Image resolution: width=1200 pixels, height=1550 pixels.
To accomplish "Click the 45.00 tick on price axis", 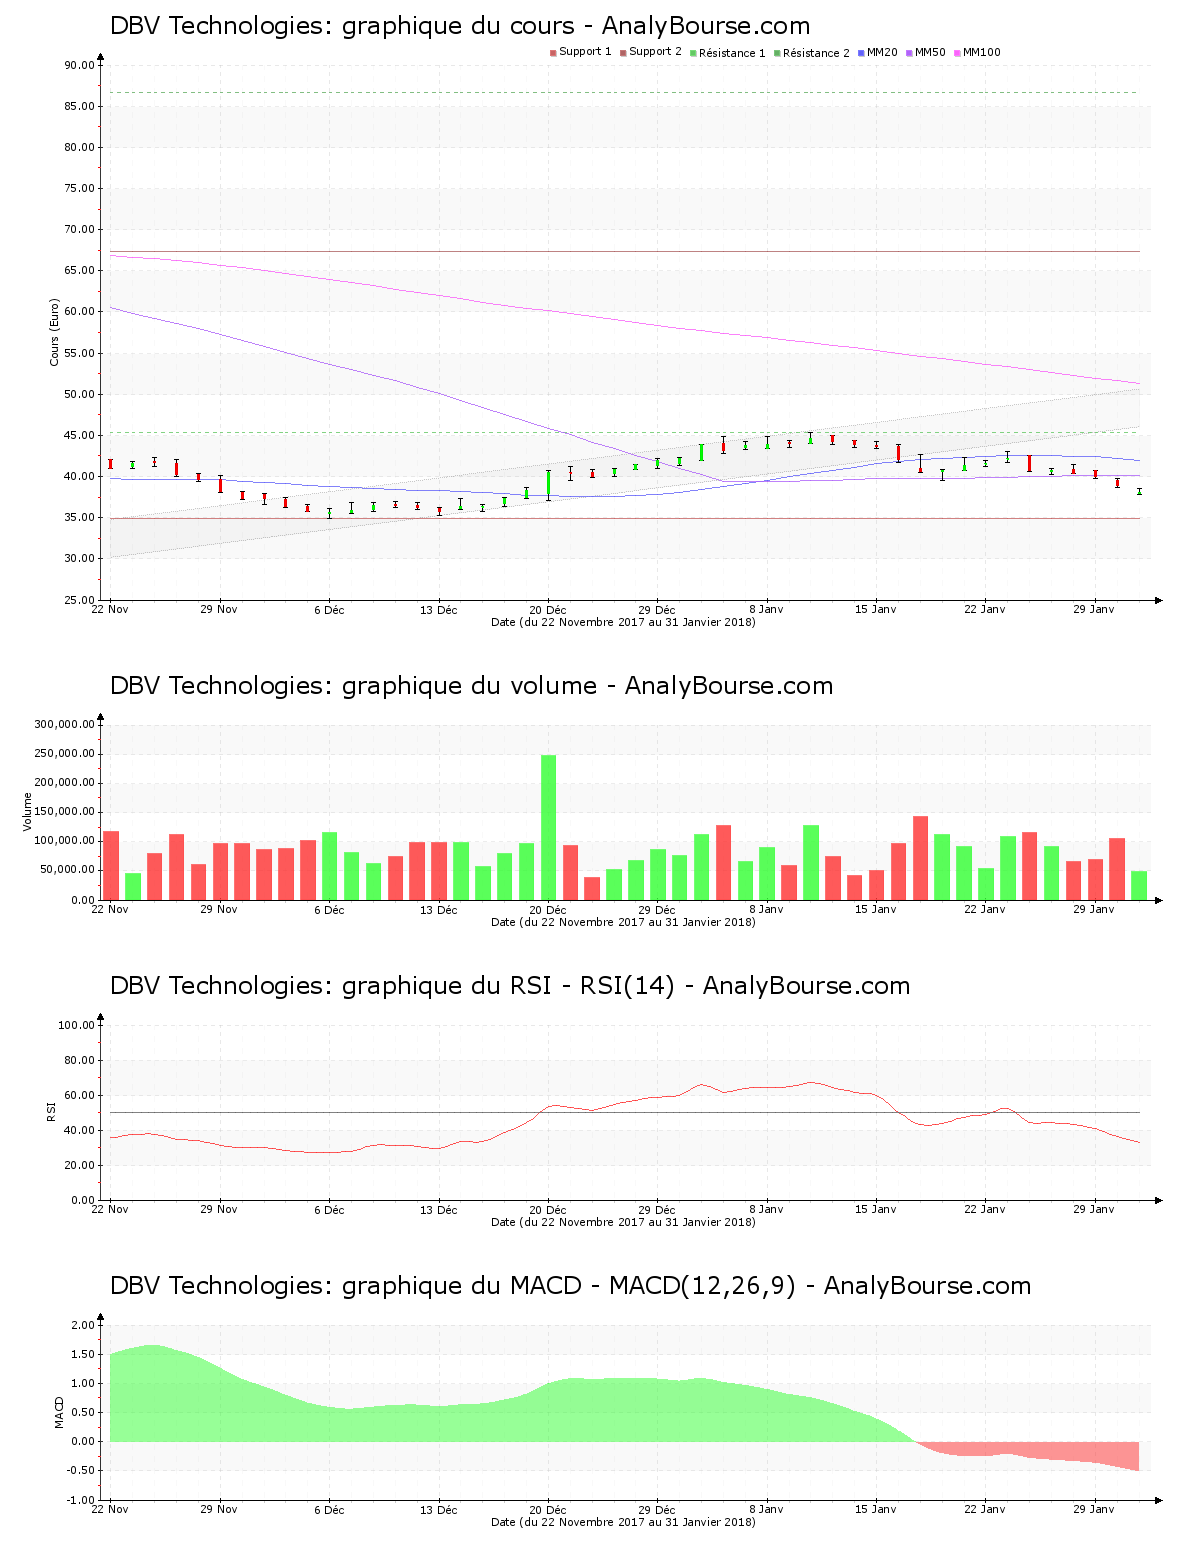I will point(80,436).
